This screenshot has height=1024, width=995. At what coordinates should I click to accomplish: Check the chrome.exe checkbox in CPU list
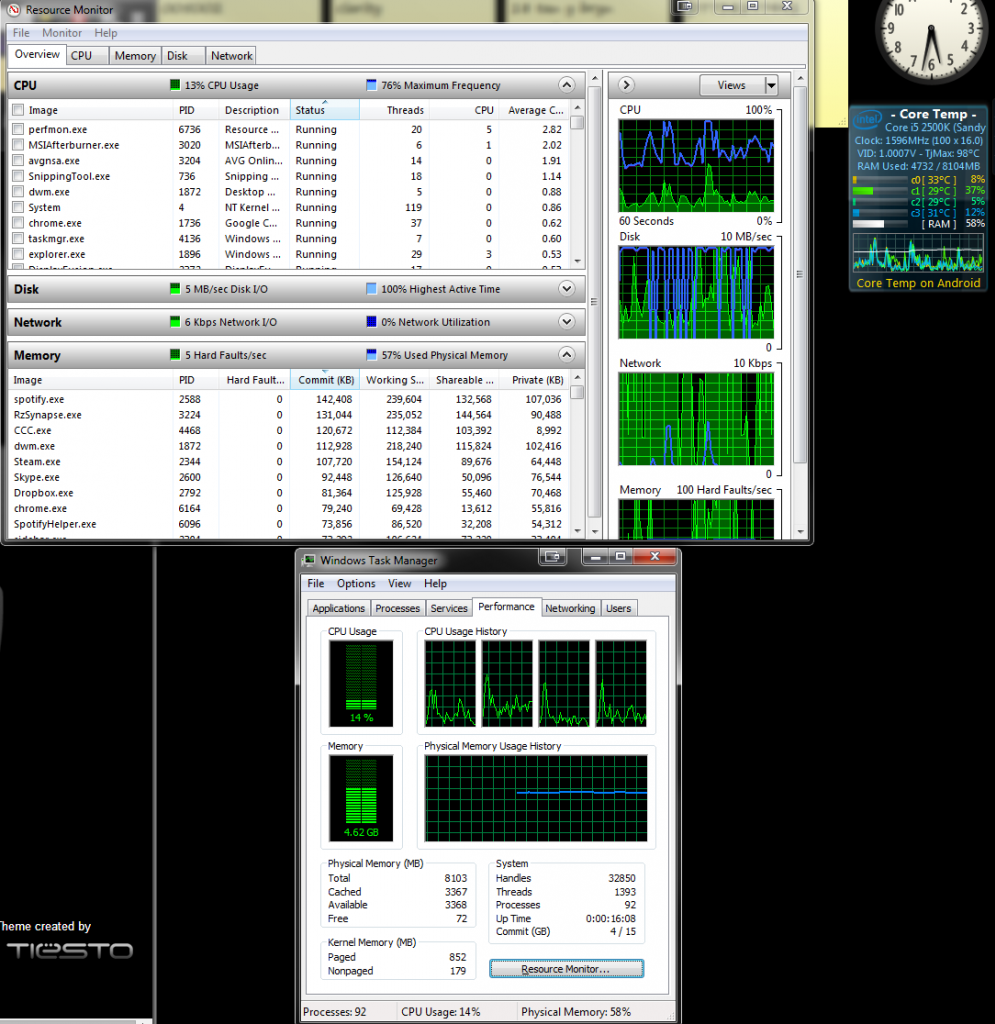click(x=18, y=223)
